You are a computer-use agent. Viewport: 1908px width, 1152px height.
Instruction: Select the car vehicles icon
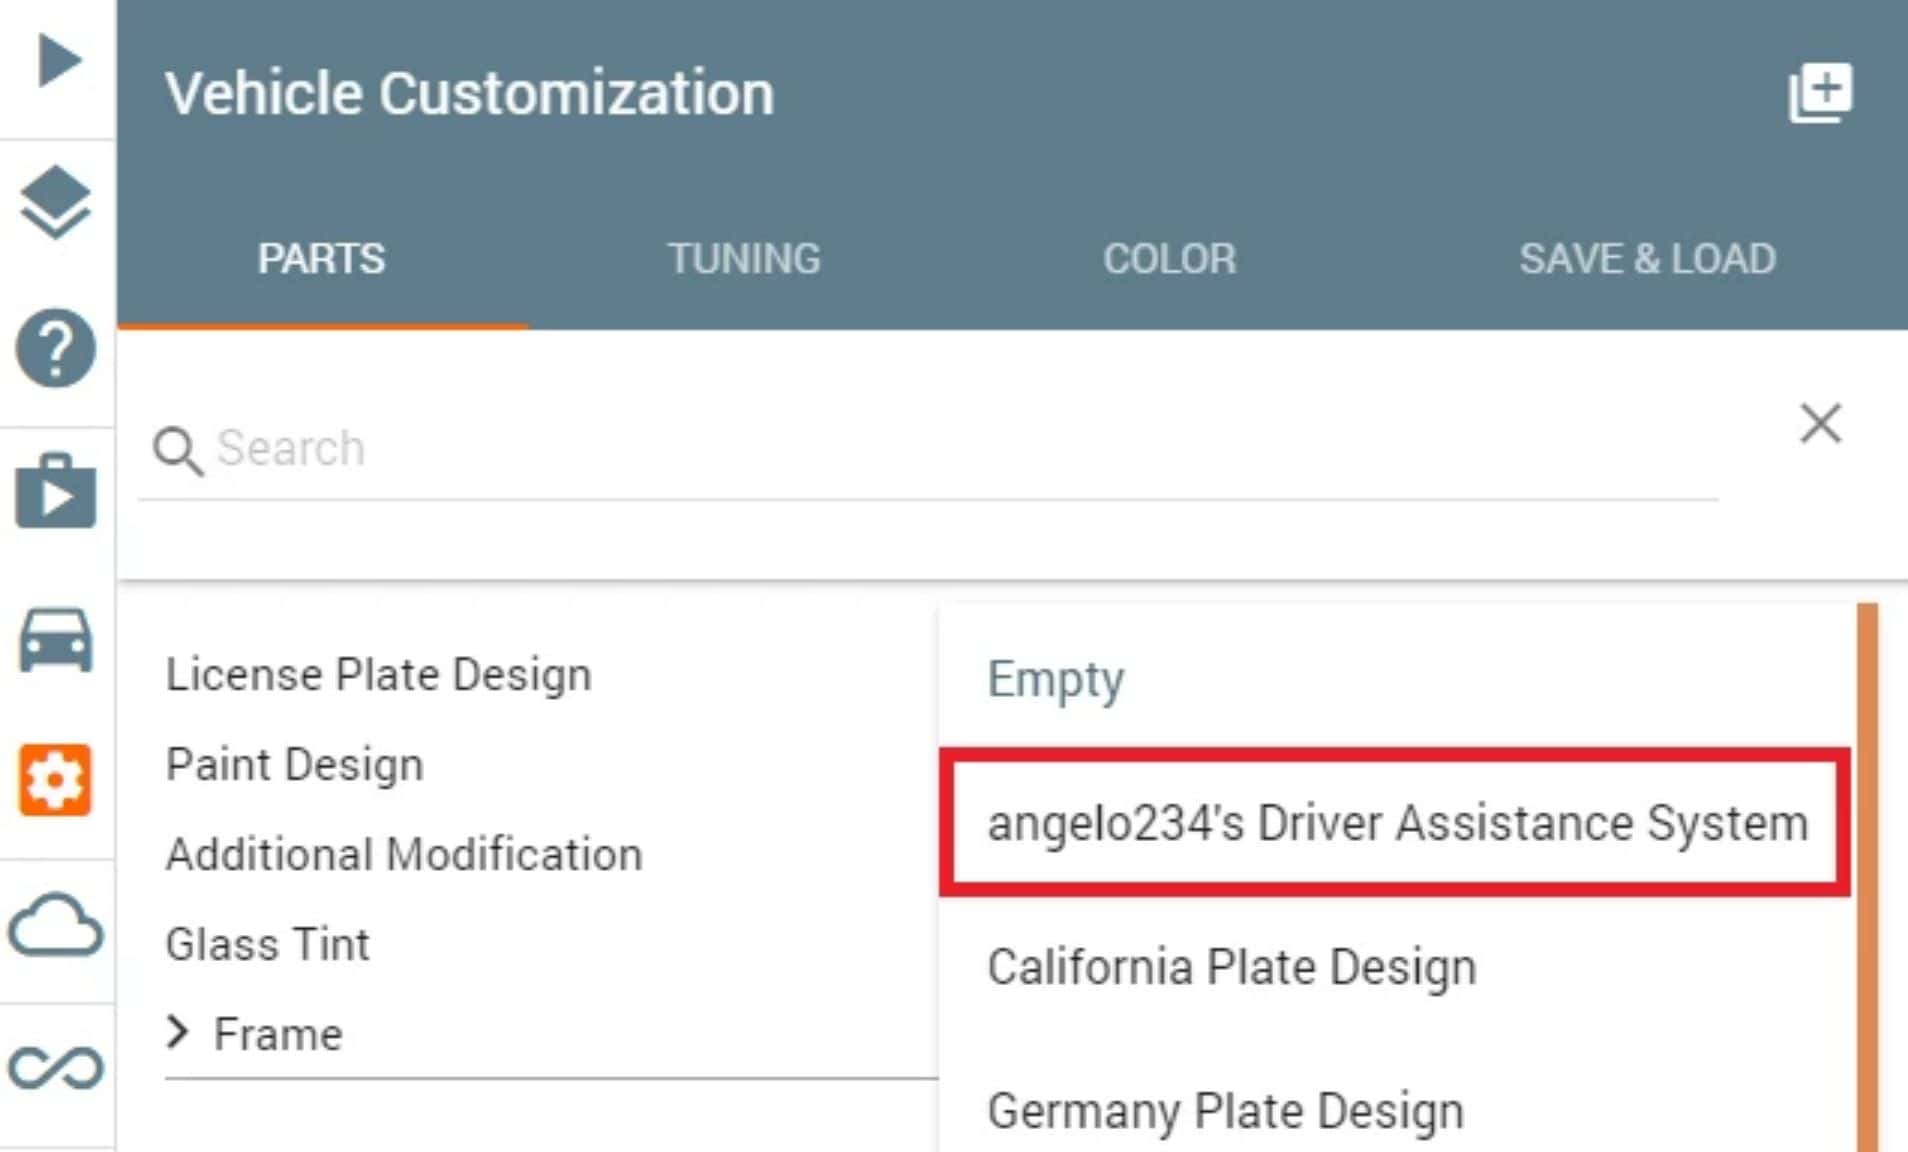[x=56, y=640]
